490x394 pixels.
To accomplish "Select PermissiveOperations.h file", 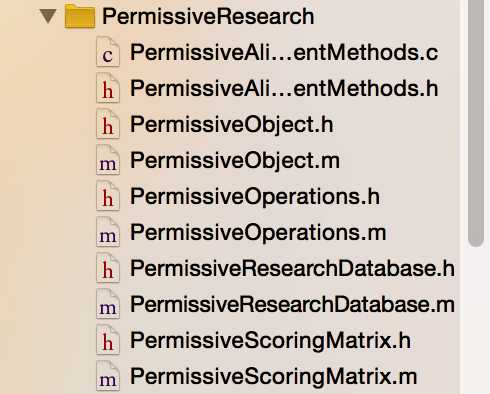I will point(255,197).
